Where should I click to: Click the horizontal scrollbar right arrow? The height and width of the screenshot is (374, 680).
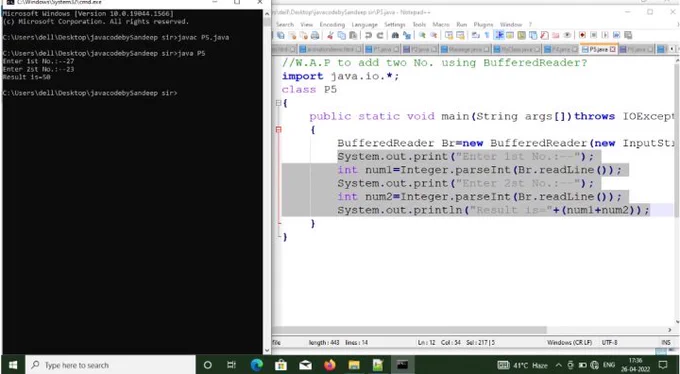point(670,330)
